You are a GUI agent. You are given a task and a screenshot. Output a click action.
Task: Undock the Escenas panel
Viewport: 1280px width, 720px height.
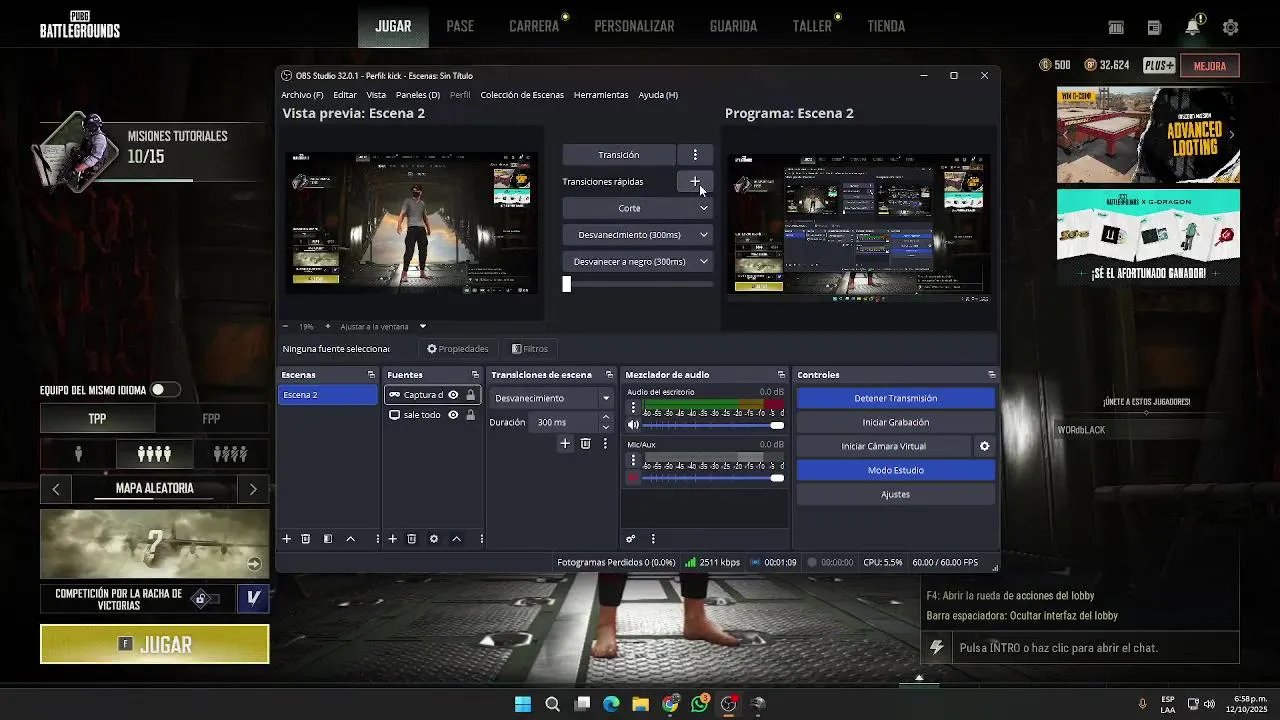click(x=371, y=375)
